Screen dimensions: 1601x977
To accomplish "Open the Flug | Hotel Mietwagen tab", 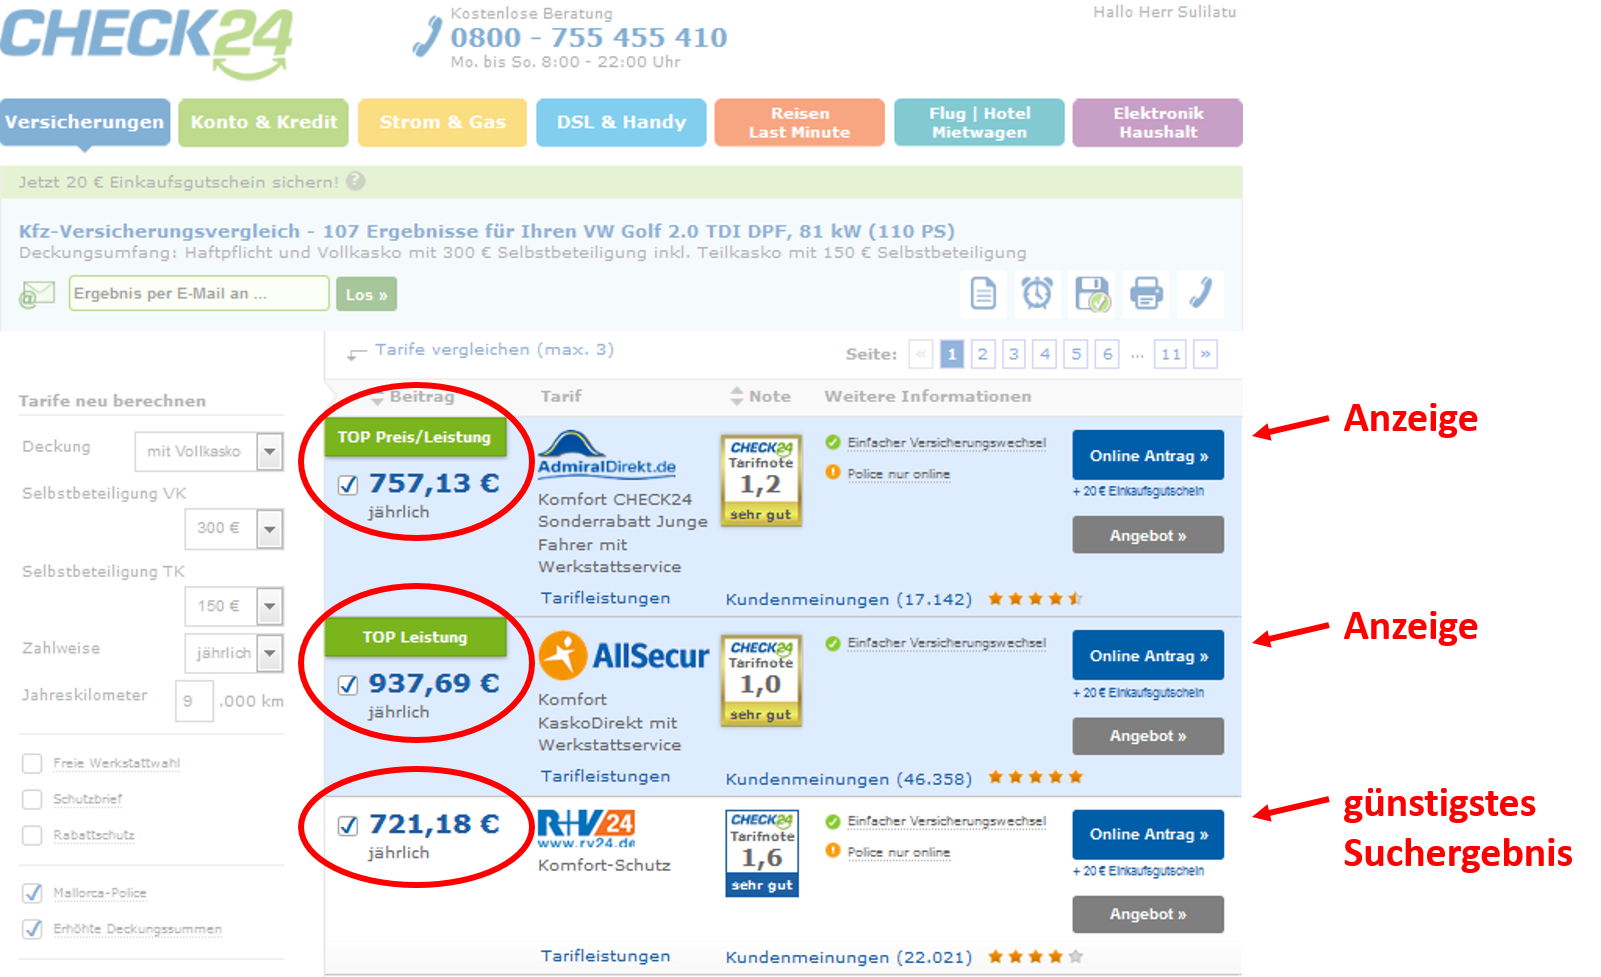I will click(979, 122).
